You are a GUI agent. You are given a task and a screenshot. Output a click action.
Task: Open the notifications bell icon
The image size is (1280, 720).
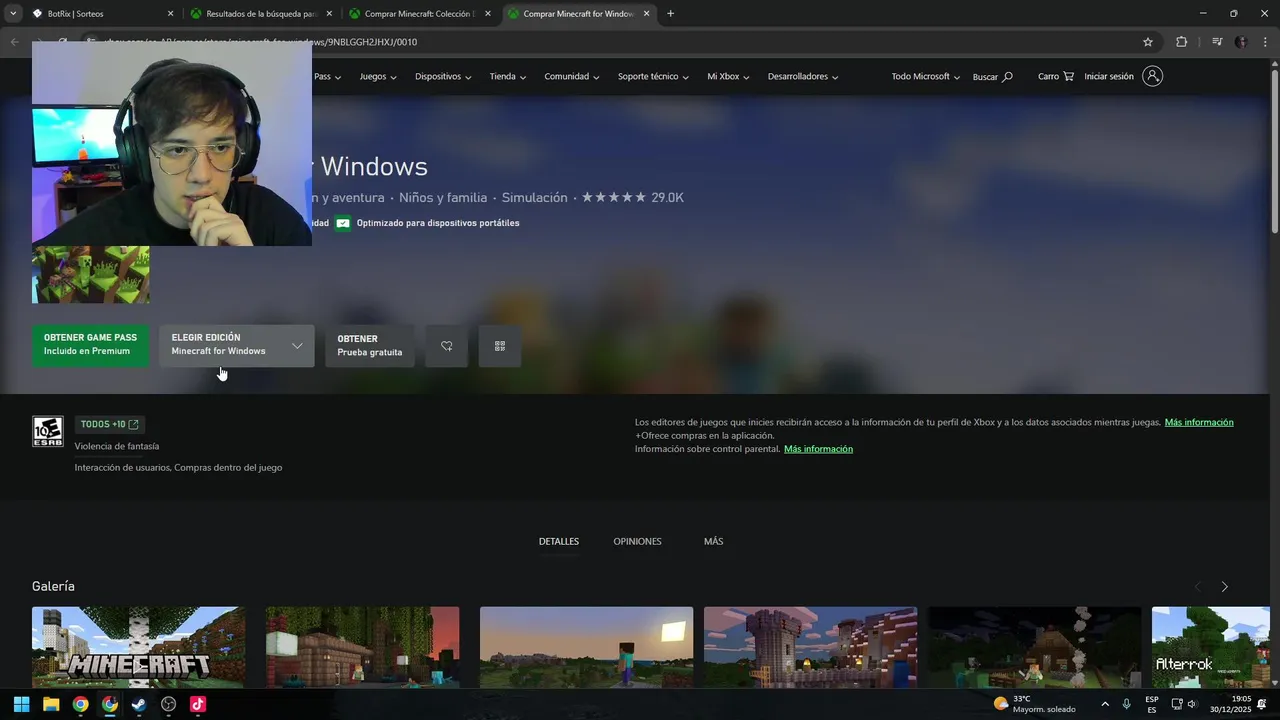[1262, 704]
